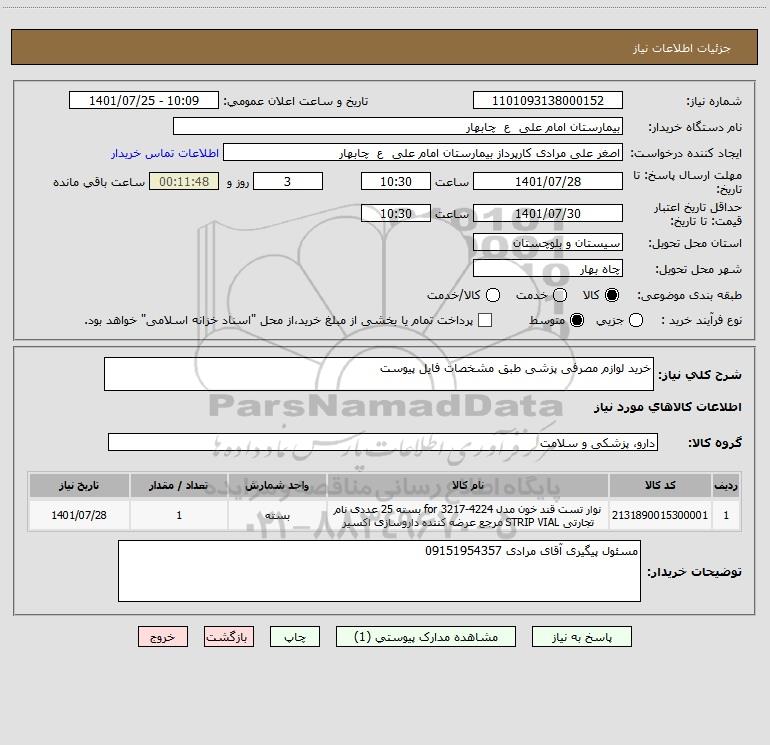Click the remaining time countdown 00:11:48
This screenshot has height=745, width=770.
[184, 181]
